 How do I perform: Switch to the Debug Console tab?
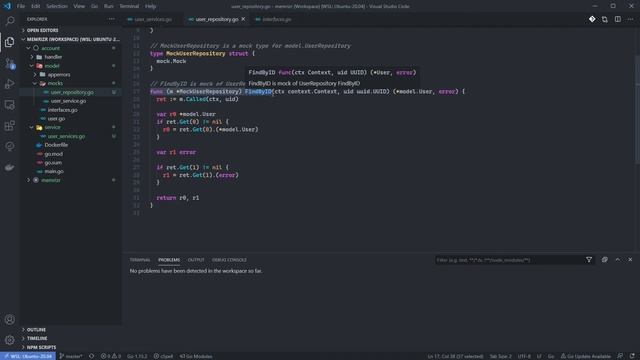click(229, 260)
